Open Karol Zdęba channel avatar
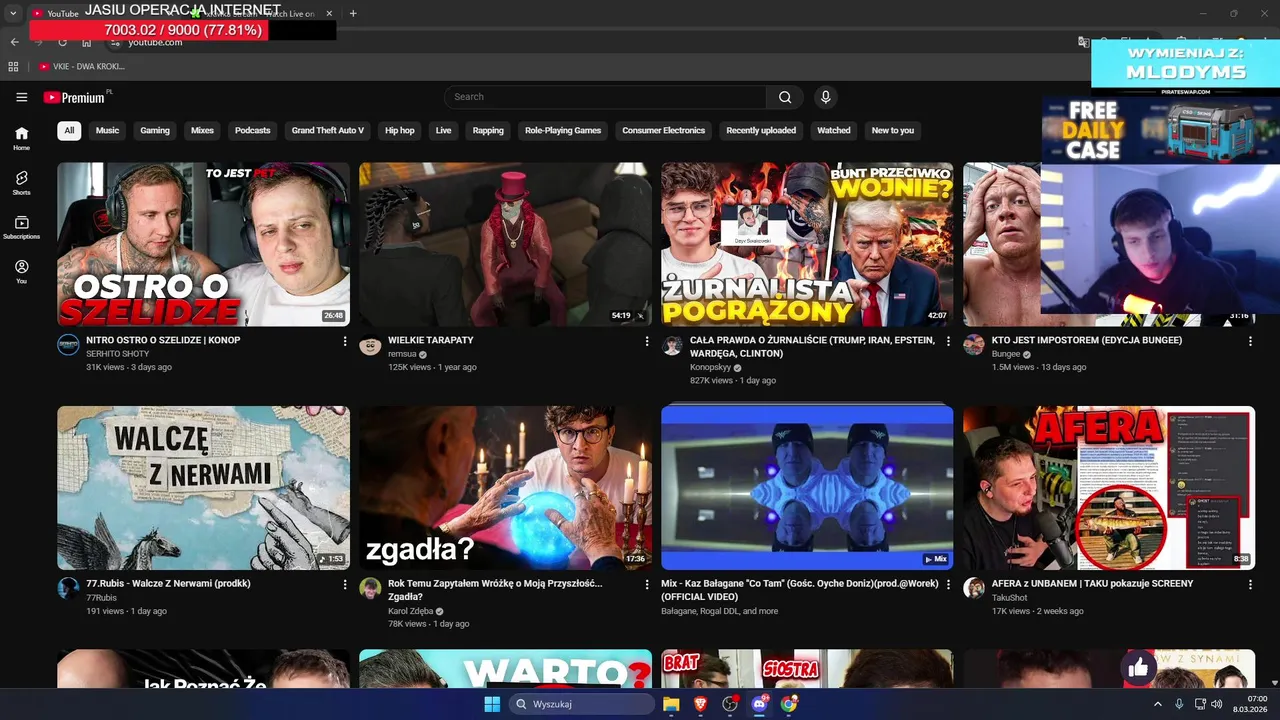Screen dimensions: 1280x720 coord(370,589)
